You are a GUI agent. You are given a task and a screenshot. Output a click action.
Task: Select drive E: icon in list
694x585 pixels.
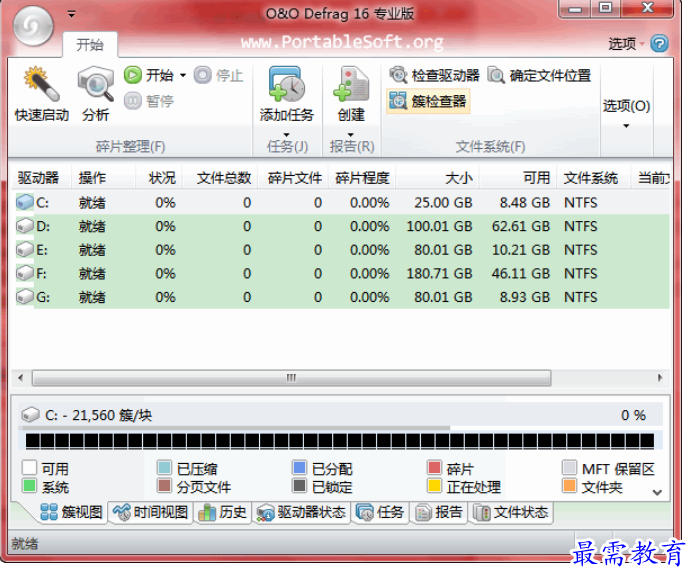coord(25,250)
